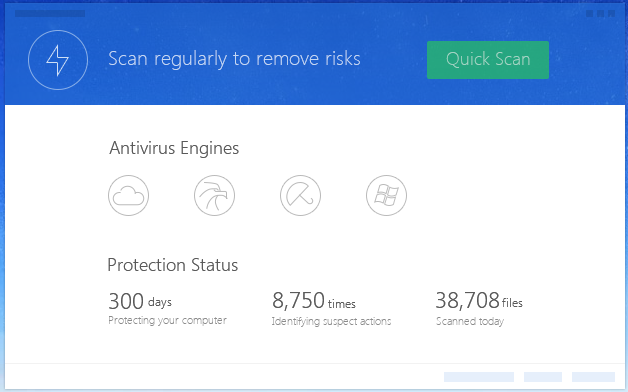The width and height of the screenshot is (628, 392).
Task: Click the Protection Status heading
Action: tap(173, 265)
